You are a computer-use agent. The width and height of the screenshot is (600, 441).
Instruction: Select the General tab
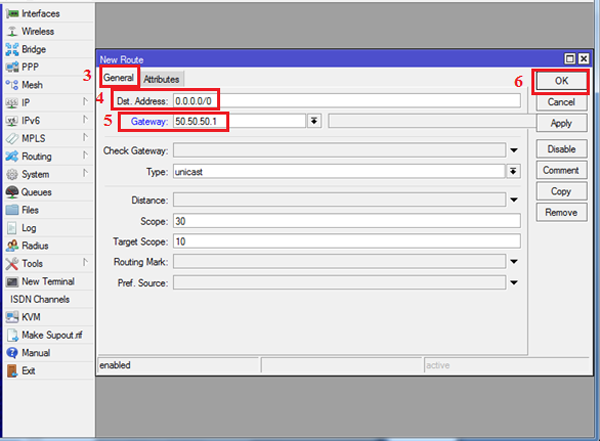pos(118,79)
